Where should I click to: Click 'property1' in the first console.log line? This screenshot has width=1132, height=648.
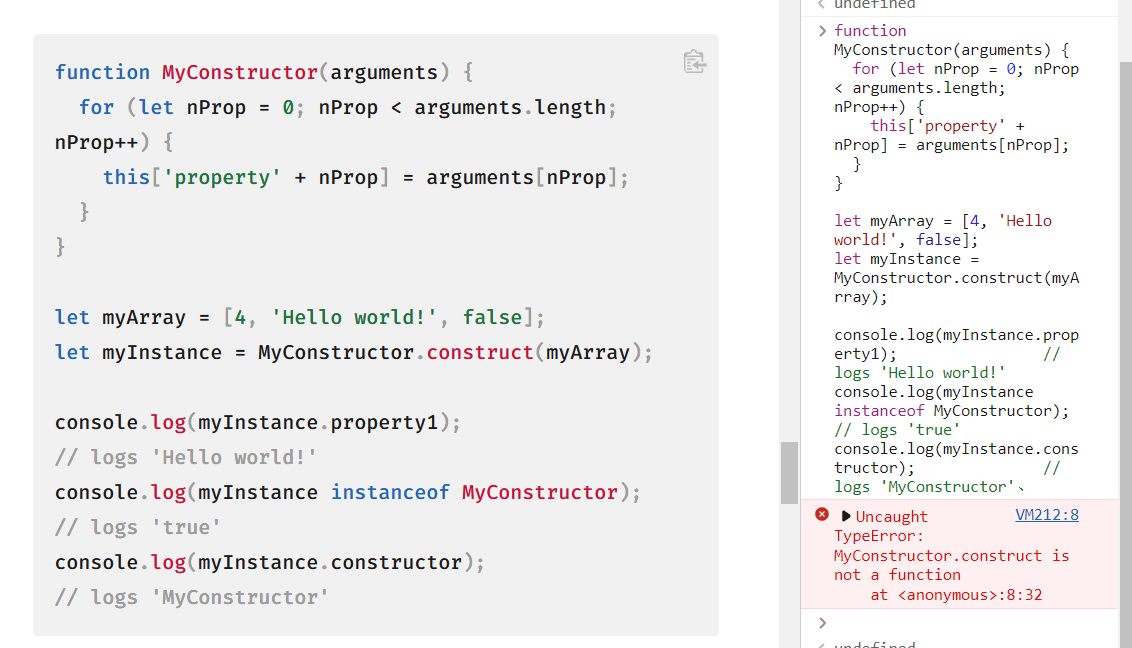pos(384,423)
